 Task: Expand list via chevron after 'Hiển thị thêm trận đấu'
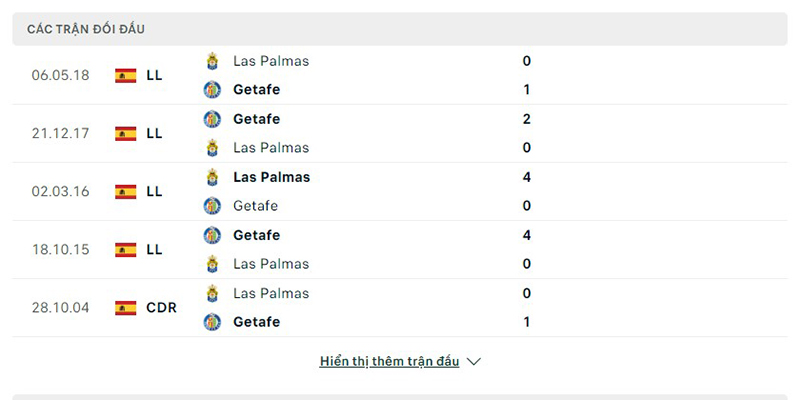pyautogui.click(x=474, y=362)
